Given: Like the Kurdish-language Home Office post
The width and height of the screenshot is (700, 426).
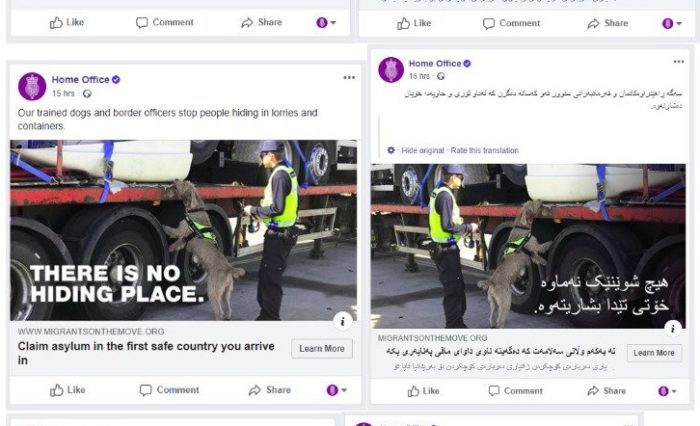Looking at the screenshot, I should [x=423, y=391].
